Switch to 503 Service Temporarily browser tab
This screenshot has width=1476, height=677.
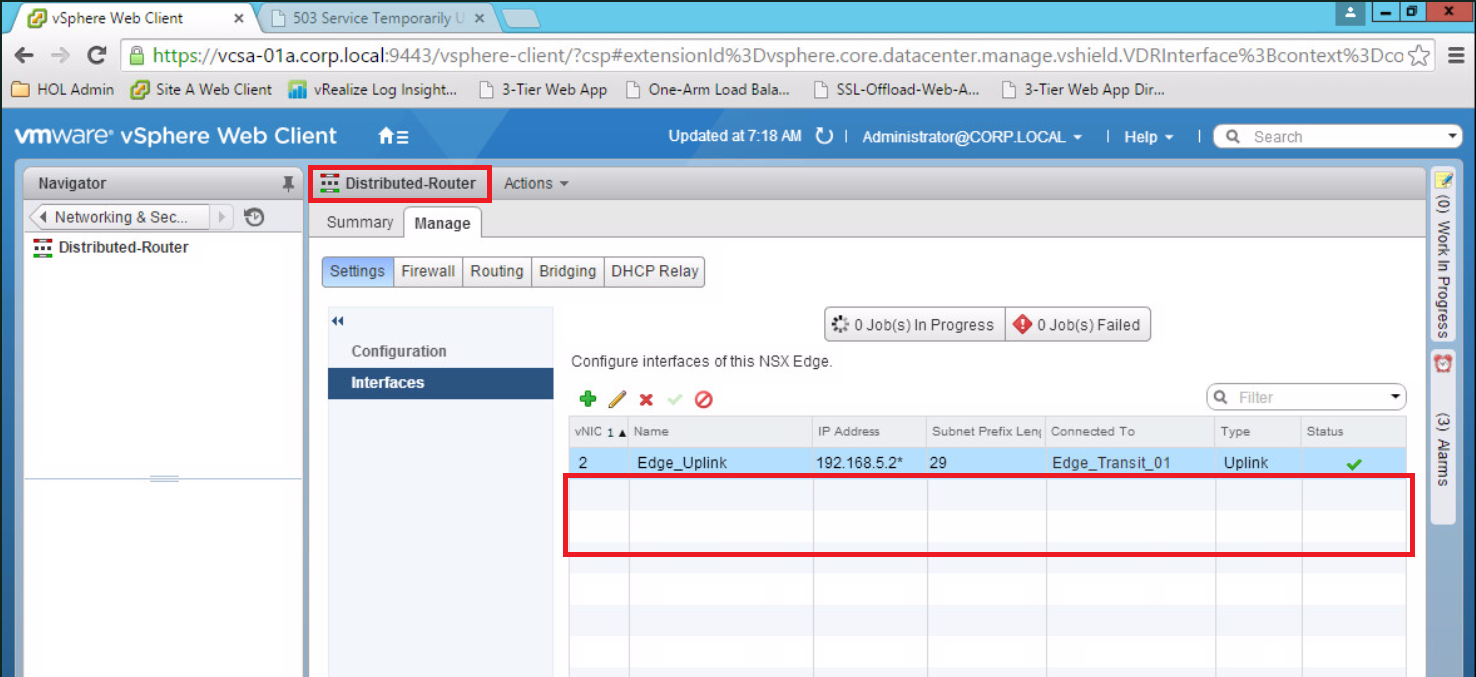point(378,18)
